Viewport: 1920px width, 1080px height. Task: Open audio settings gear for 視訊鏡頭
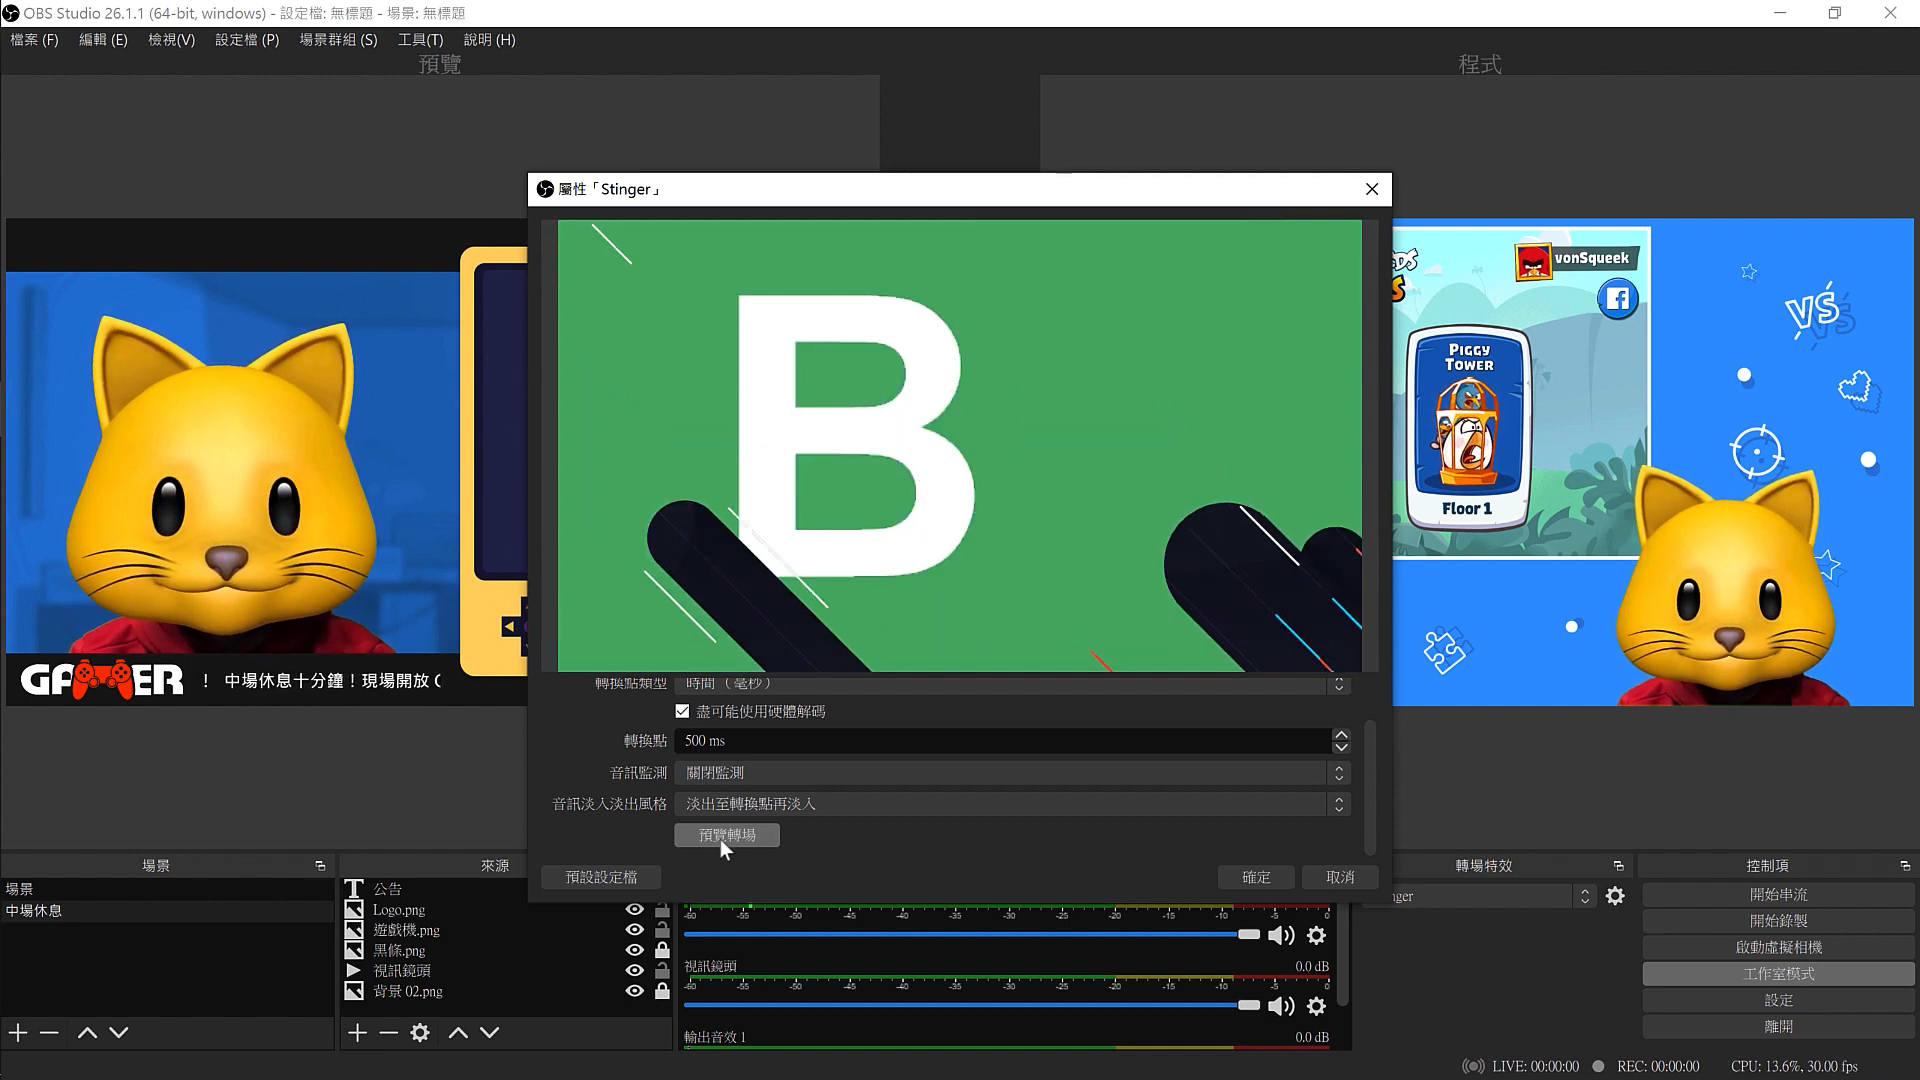pos(1316,1006)
